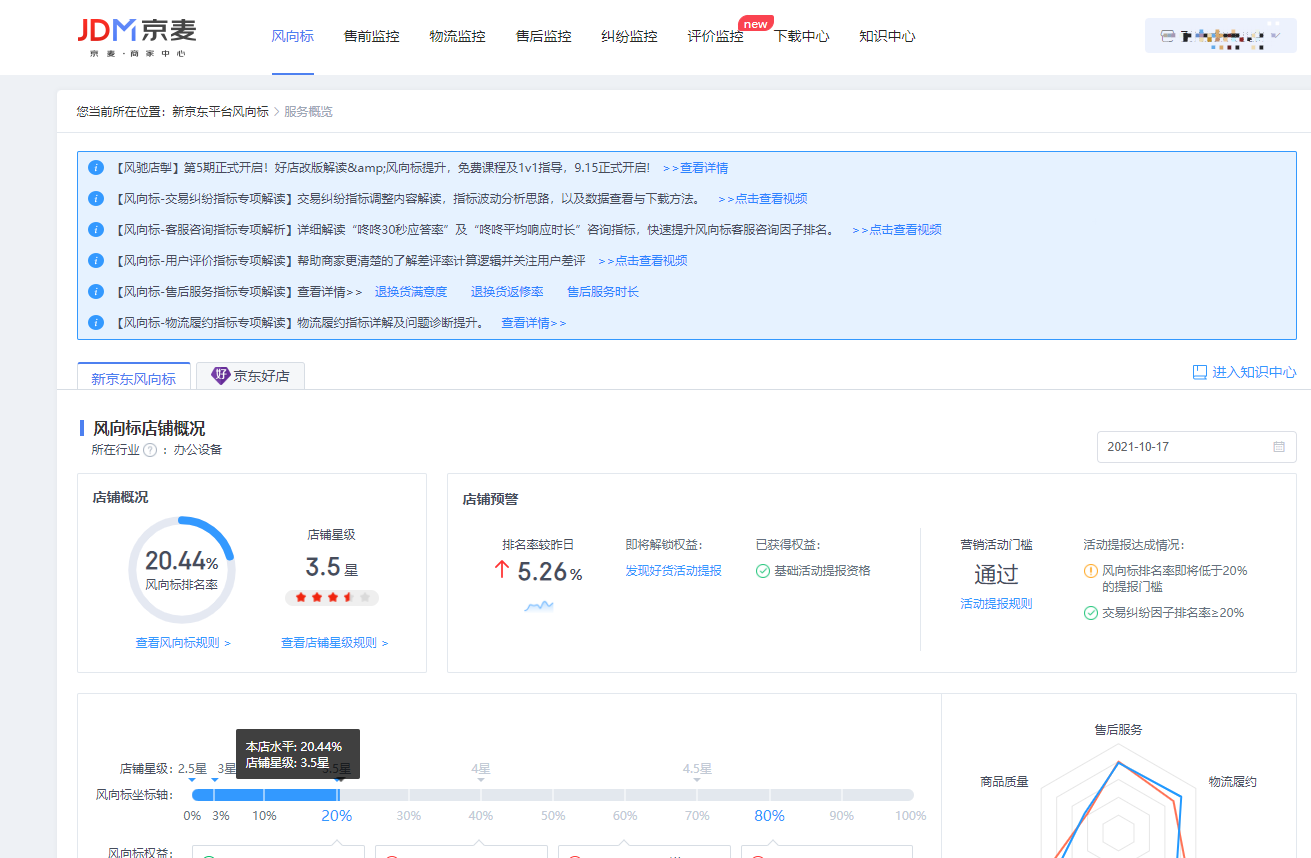Viewport: 1311px width, 858px height.
Task: Click the 新京东平台风向标 breadcrumb
Action: pyautogui.click(x=220, y=112)
